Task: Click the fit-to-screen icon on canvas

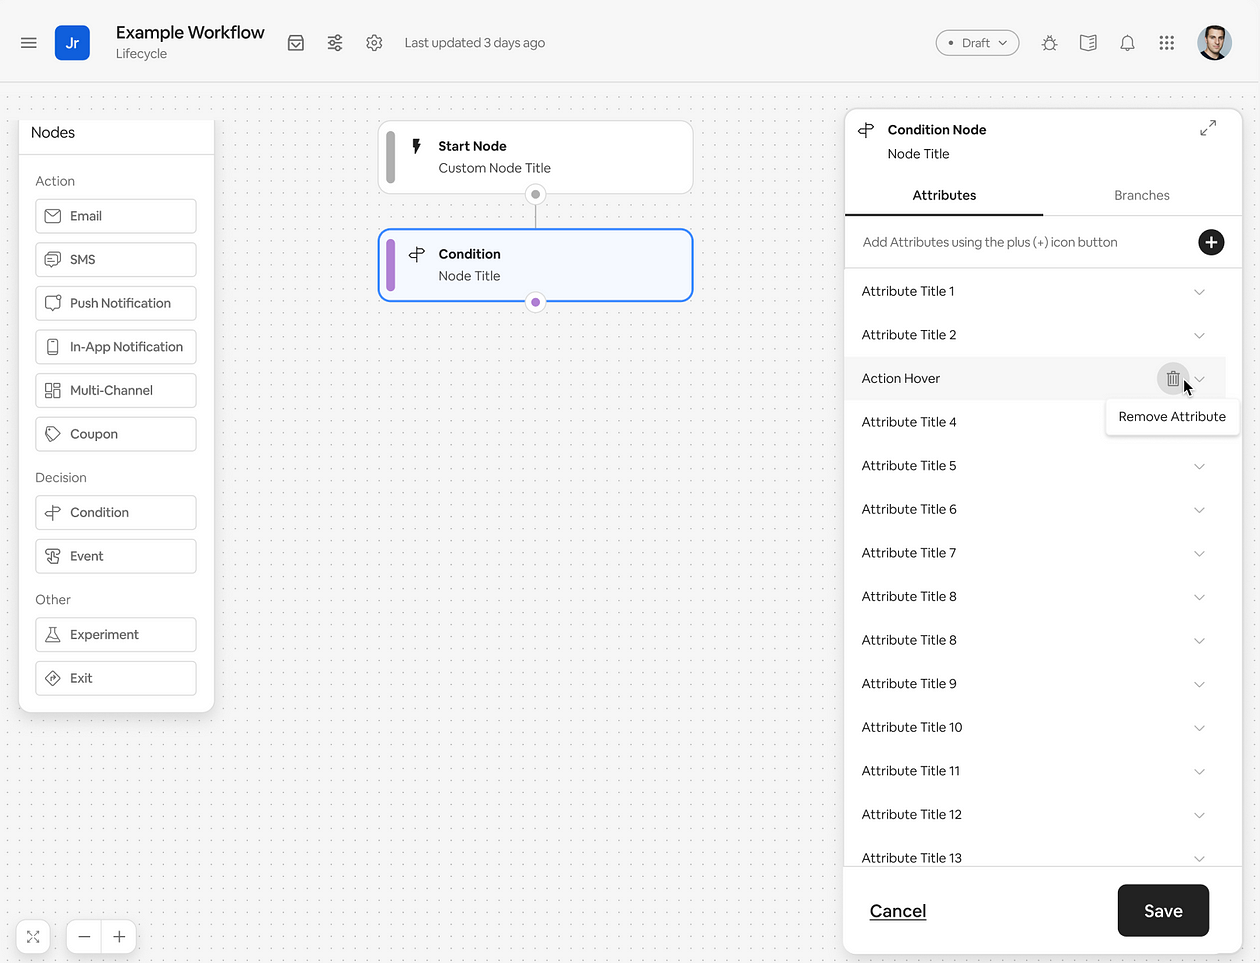Action: click(33, 937)
